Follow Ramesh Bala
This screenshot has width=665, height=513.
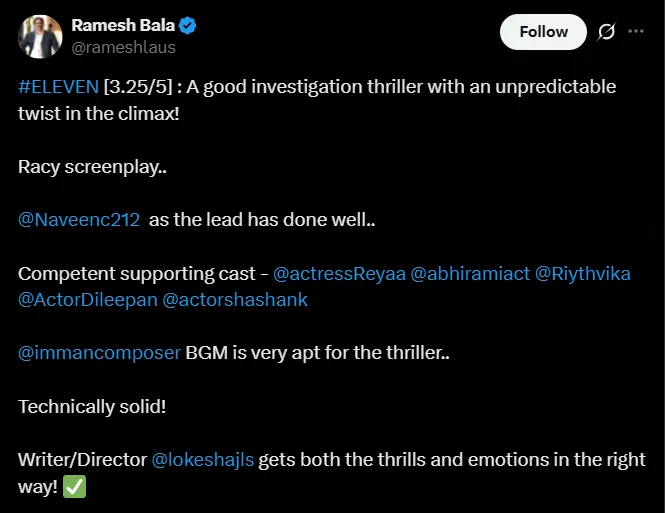[543, 32]
